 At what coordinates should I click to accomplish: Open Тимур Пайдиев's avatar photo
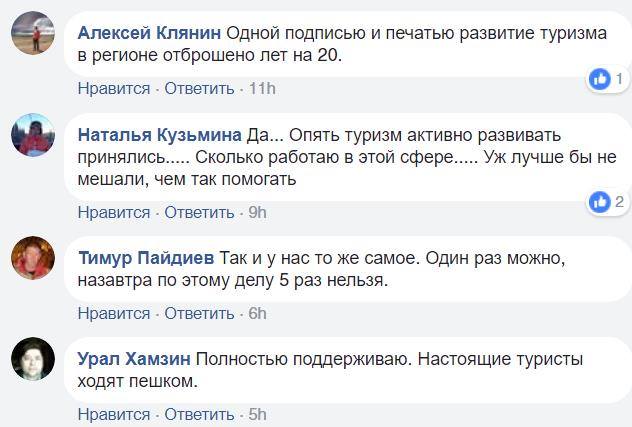click(32, 257)
